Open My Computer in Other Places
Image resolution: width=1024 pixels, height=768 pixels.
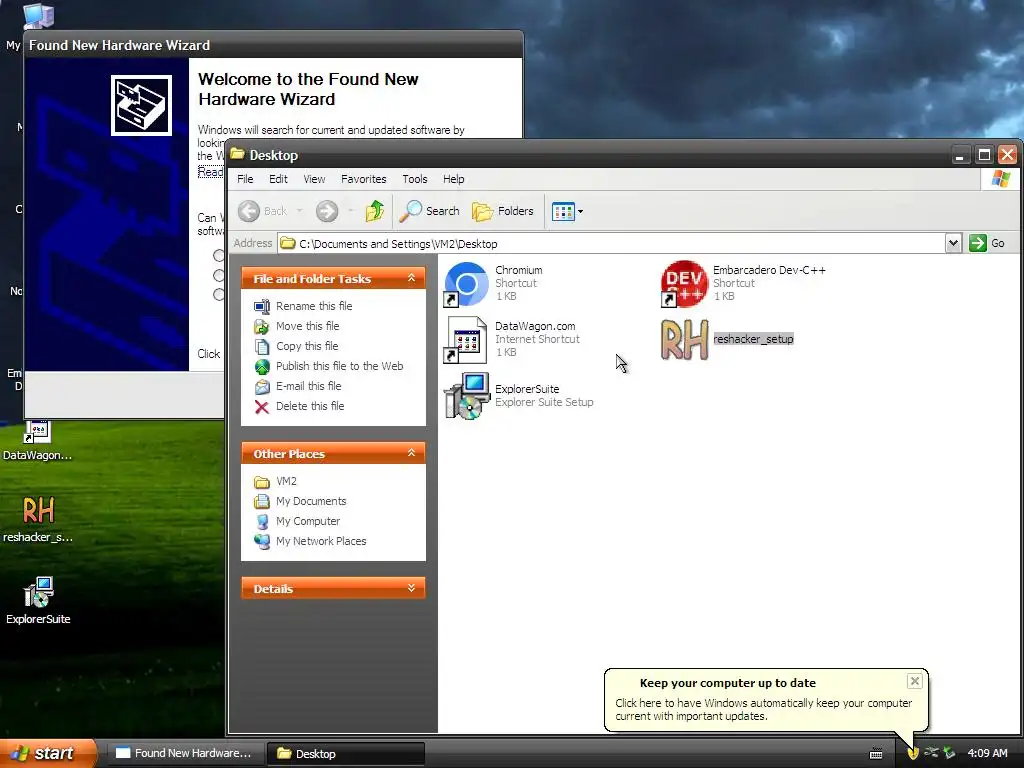pos(308,521)
